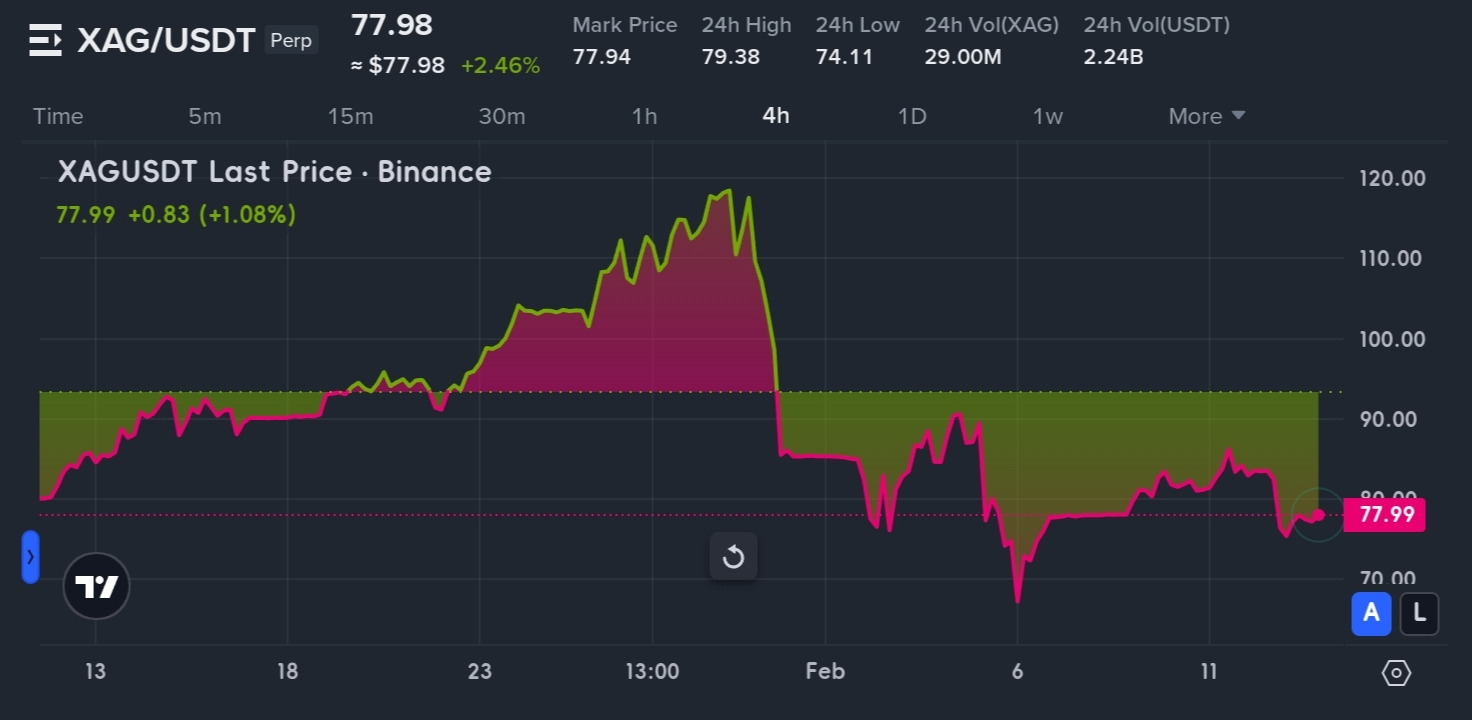This screenshot has height=720, width=1472.
Task: Select the 5m interval
Action: click(x=204, y=116)
